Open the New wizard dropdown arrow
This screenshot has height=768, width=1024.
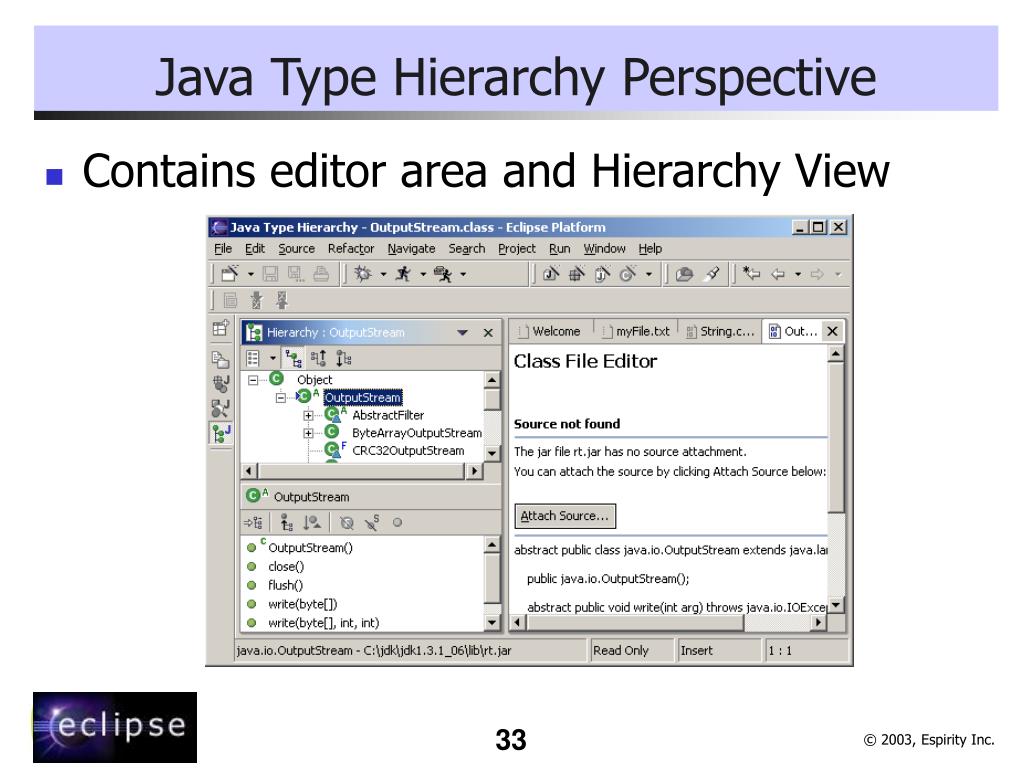click(x=251, y=274)
